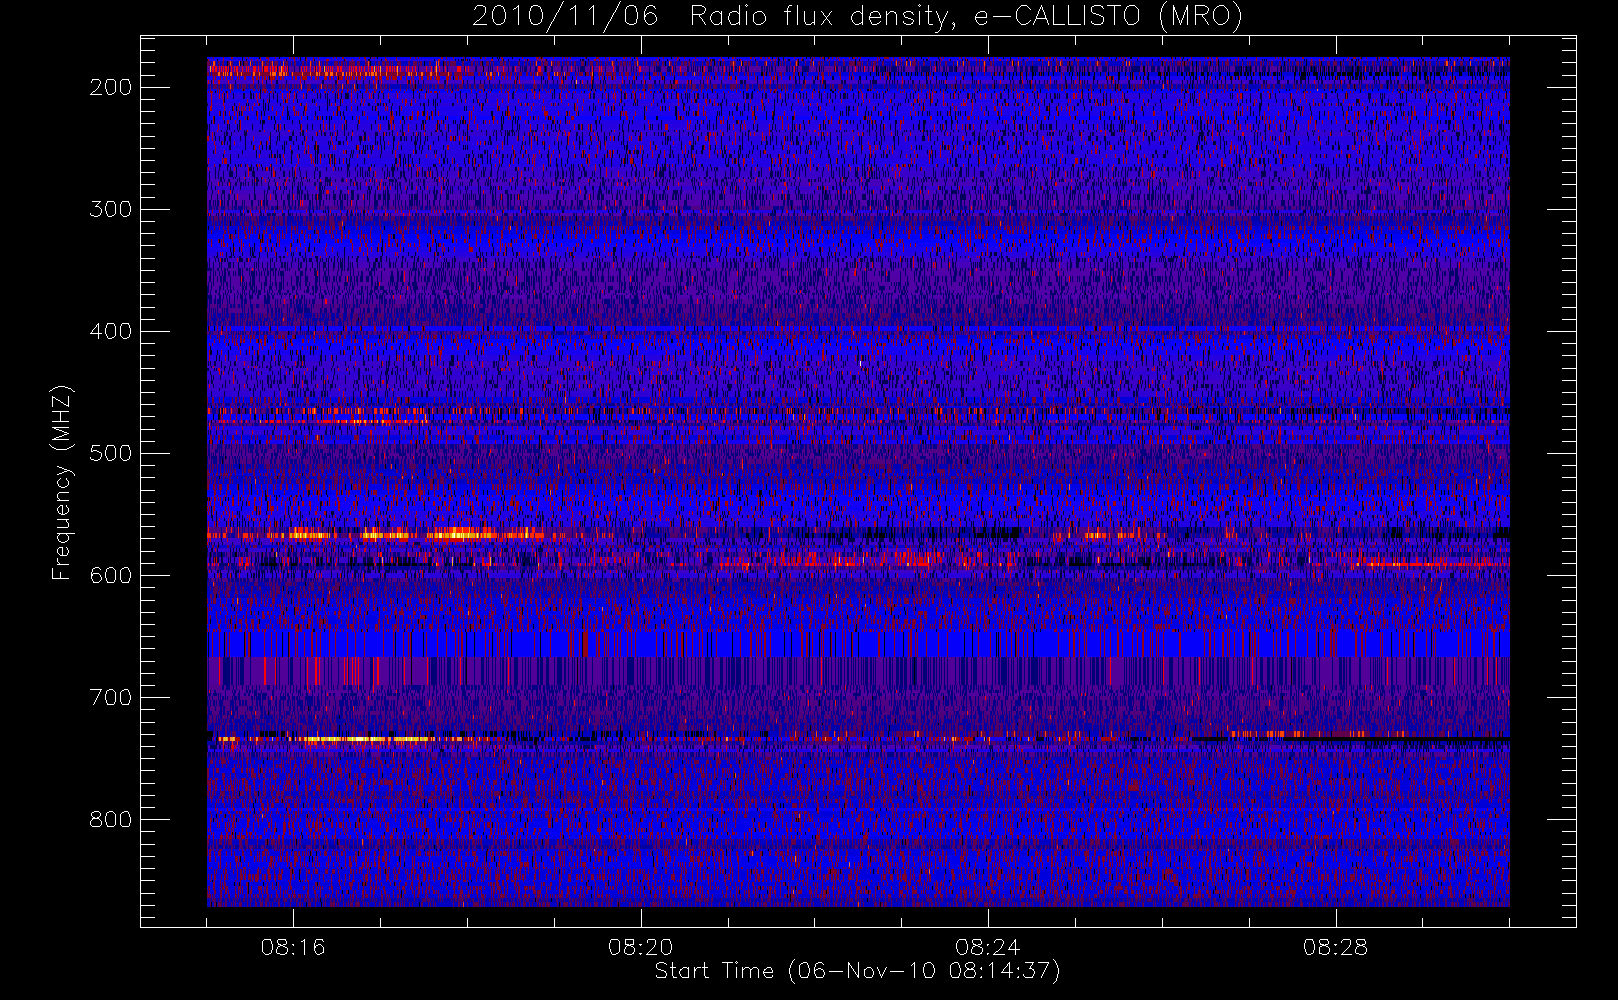Click the 800 frequency tick label
The image size is (1618, 1000).
click(110, 819)
